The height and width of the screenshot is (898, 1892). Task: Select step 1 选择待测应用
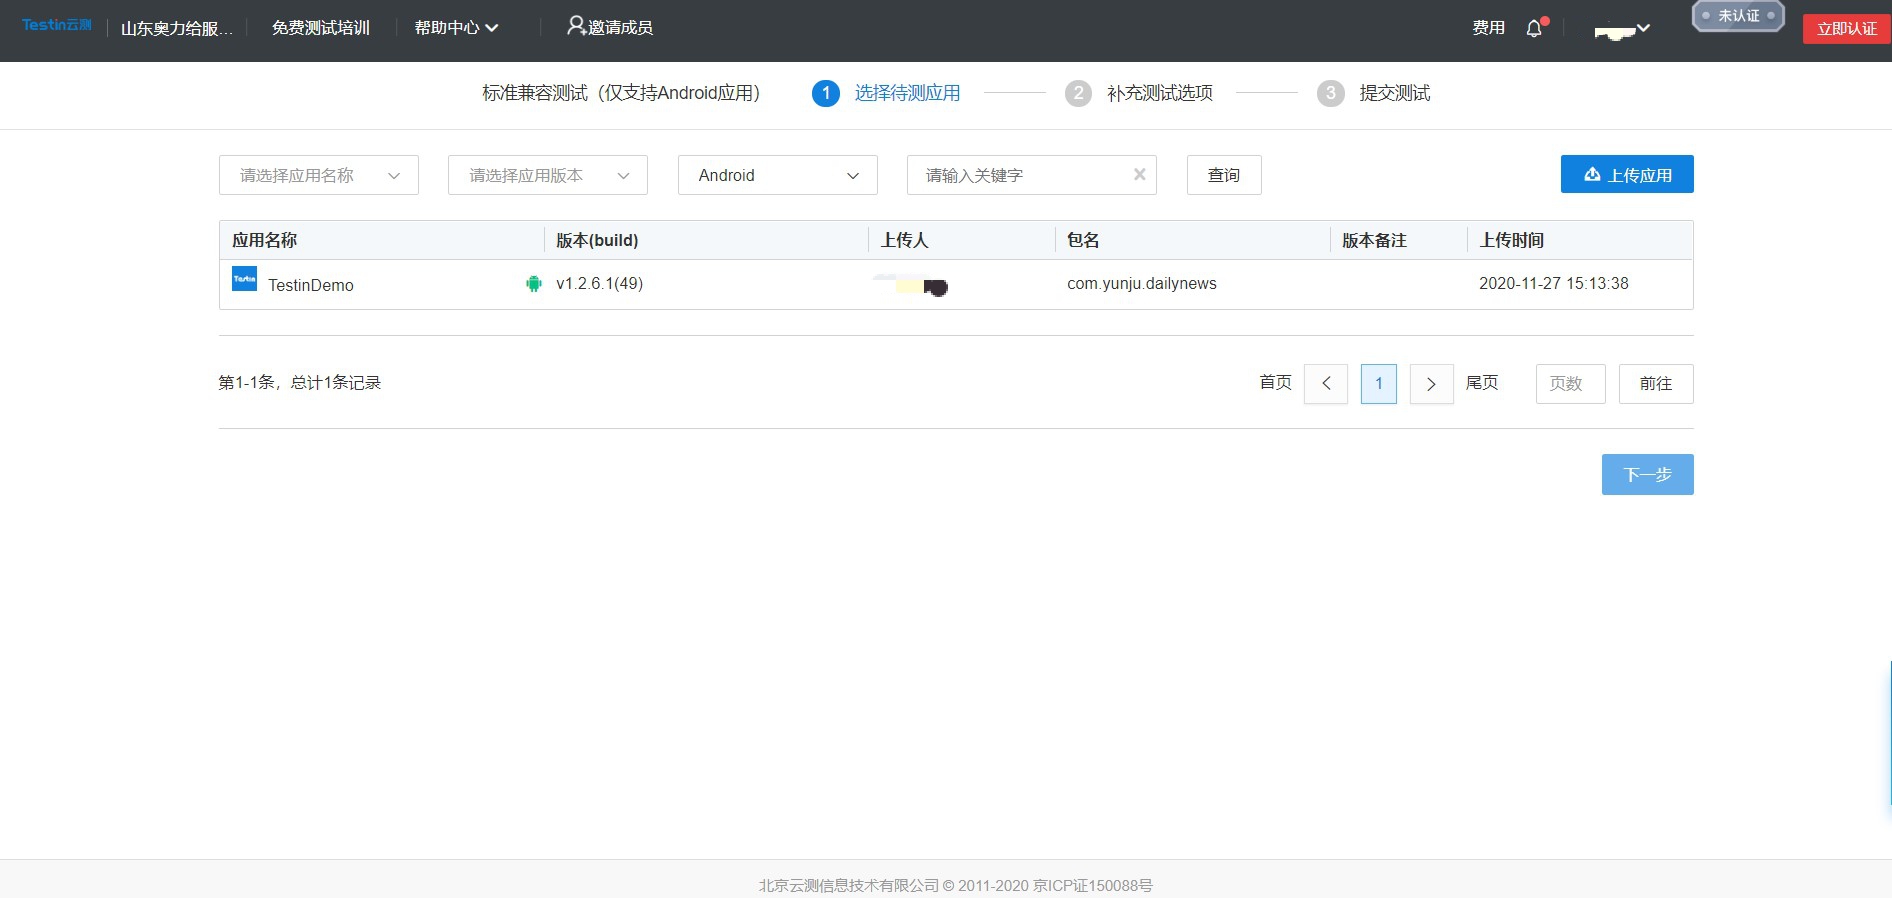pyautogui.click(x=886, y=93)
